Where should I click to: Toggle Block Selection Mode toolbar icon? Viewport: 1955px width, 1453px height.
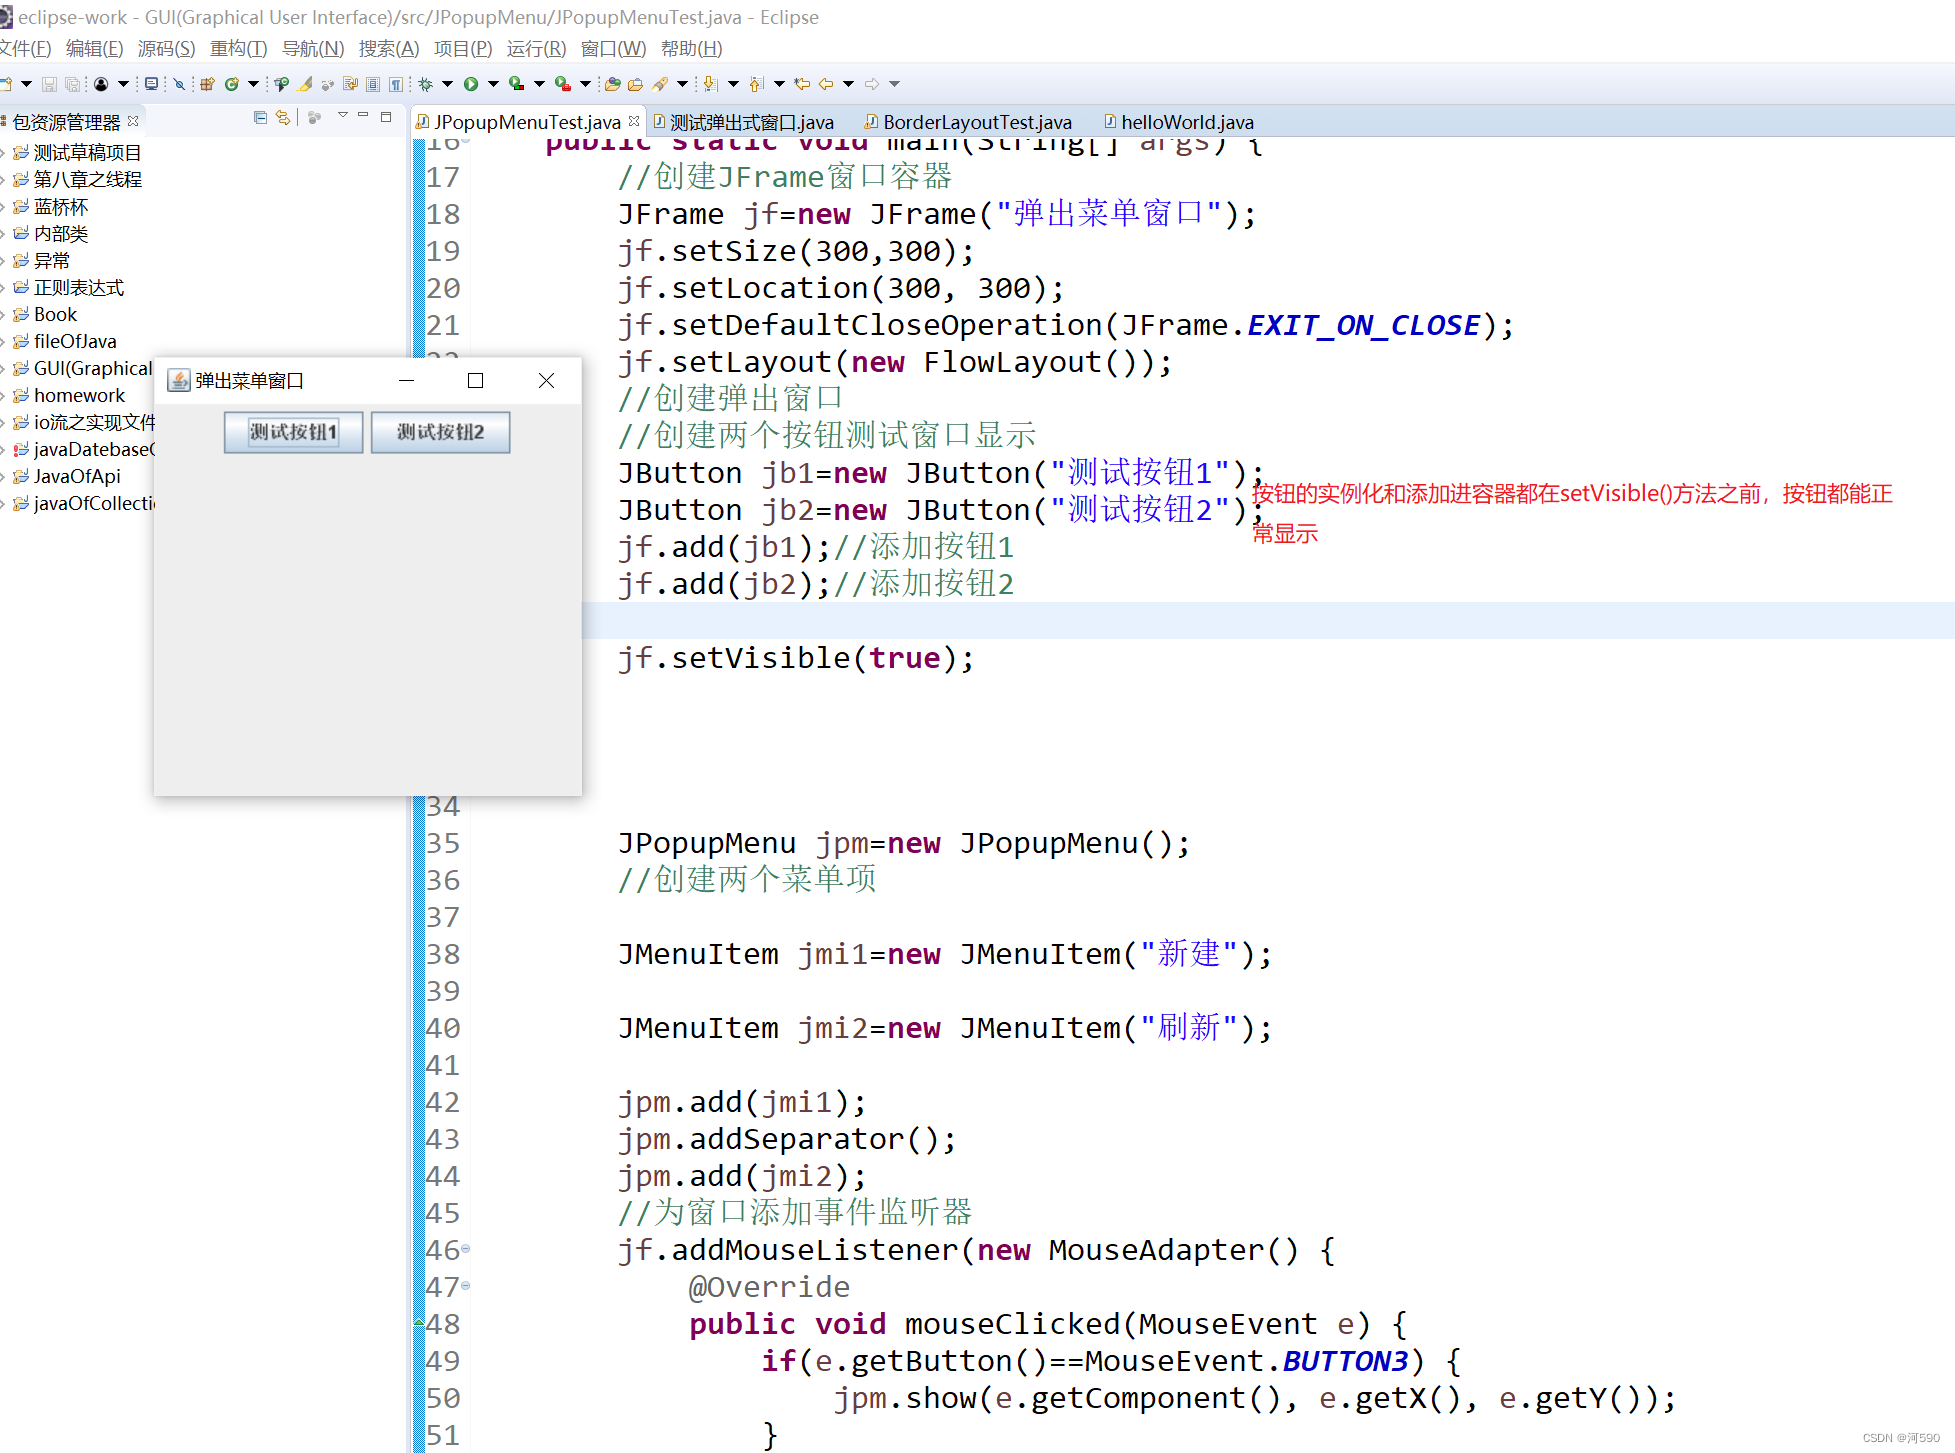372,84
